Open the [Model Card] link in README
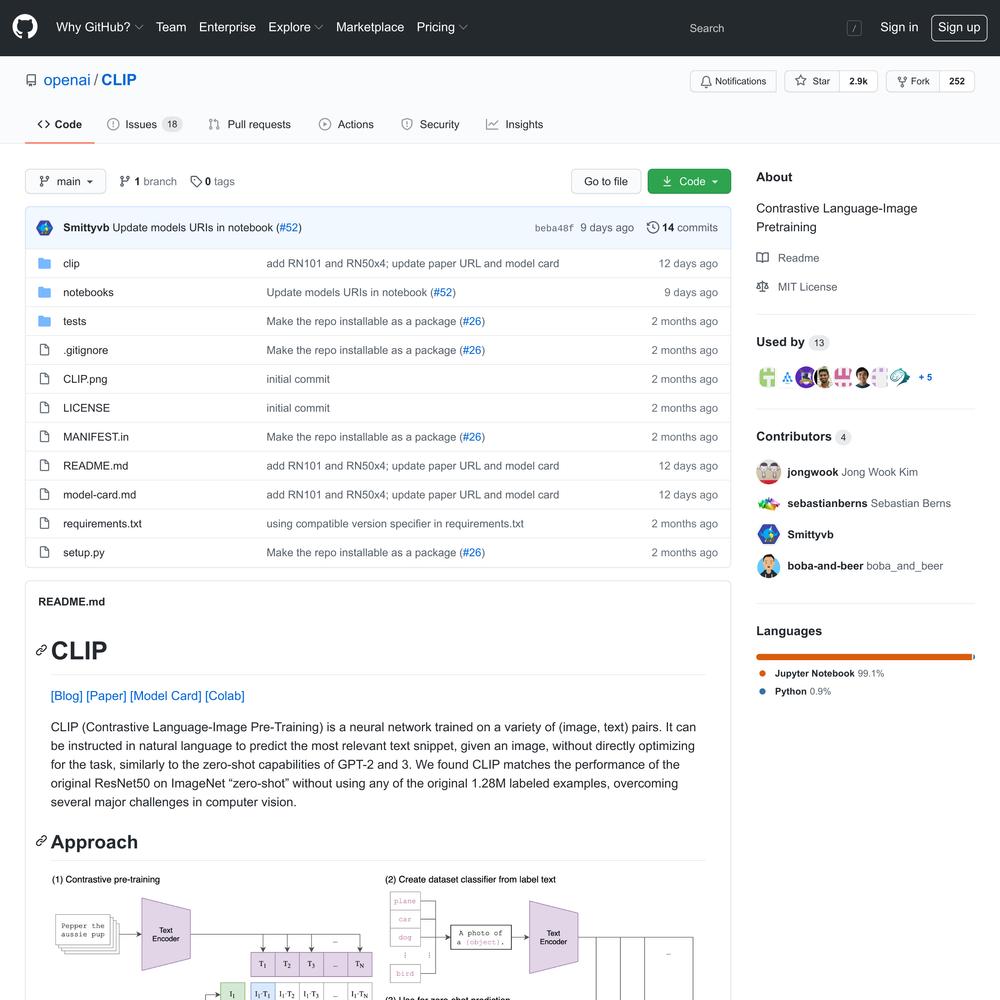The width and height of the screenshot is (1000, 1000). tap(166, 696)
